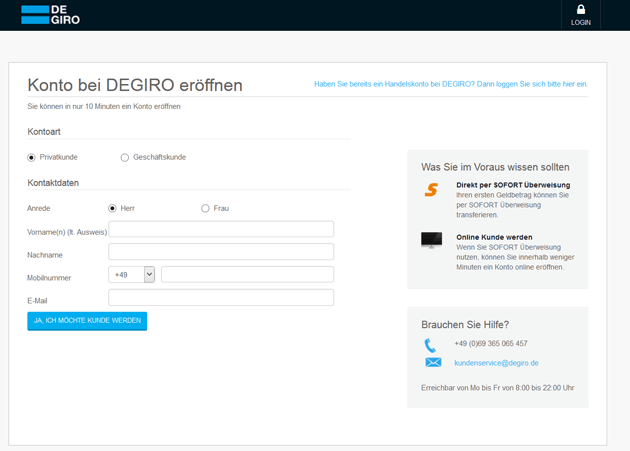Image resolution: width=630 pixels, height=451 pixels.
Task: Click the DEGIRO logo in header
Action: click(x=51, y=15)
